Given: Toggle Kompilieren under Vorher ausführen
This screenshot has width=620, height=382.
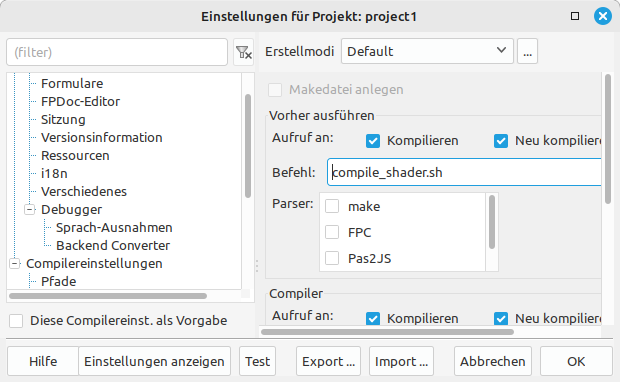Looking at the screenshot, I should (373, 141).
